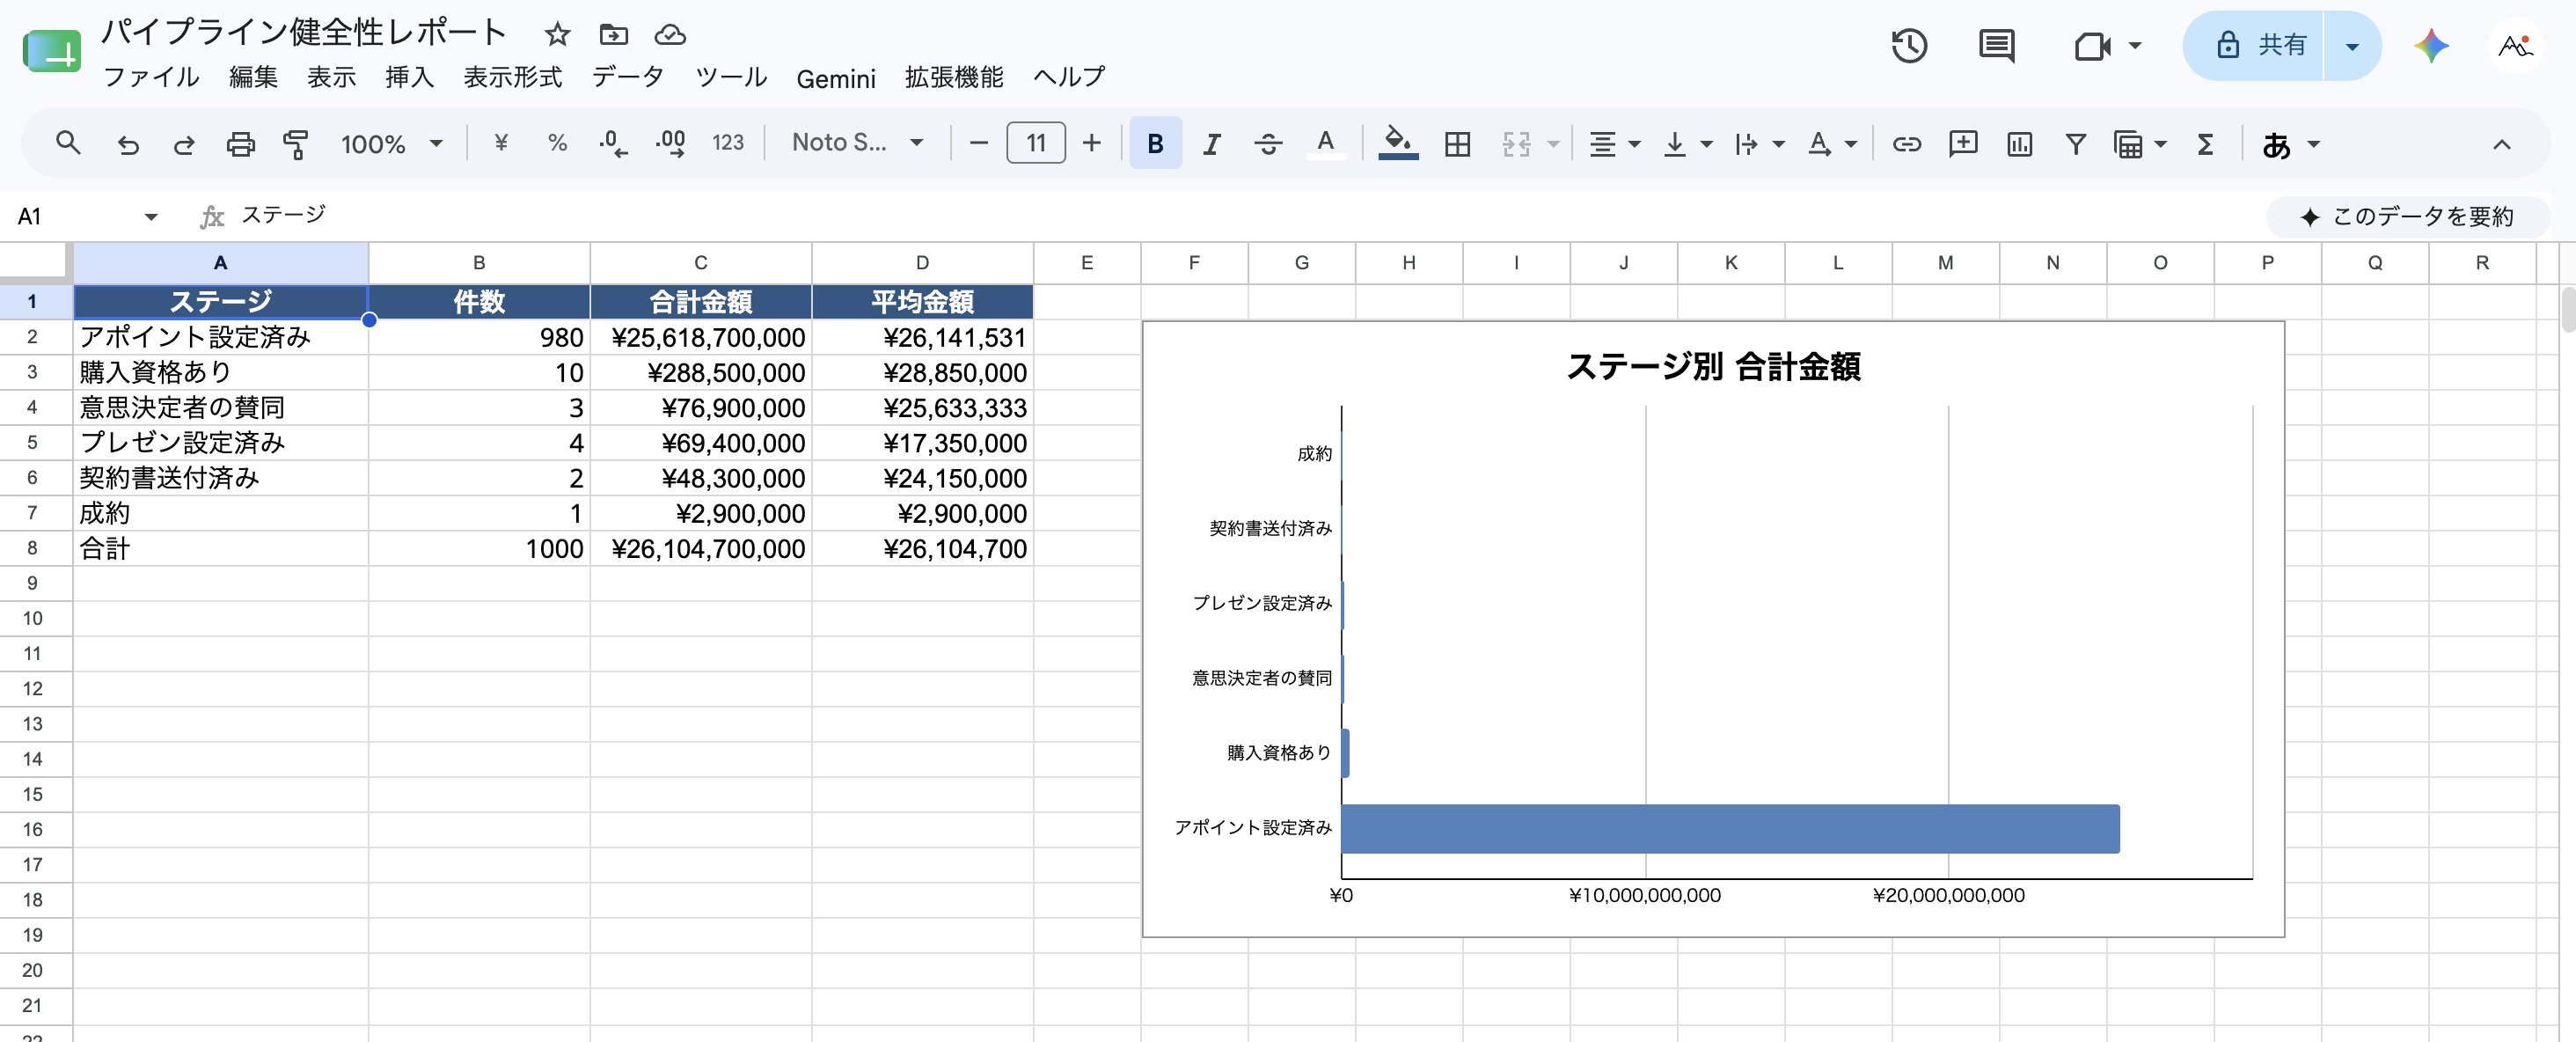Viewport: 2576px width, 1042px height.
Task: Click the cloud document status icon
Action: pos(669,35)
